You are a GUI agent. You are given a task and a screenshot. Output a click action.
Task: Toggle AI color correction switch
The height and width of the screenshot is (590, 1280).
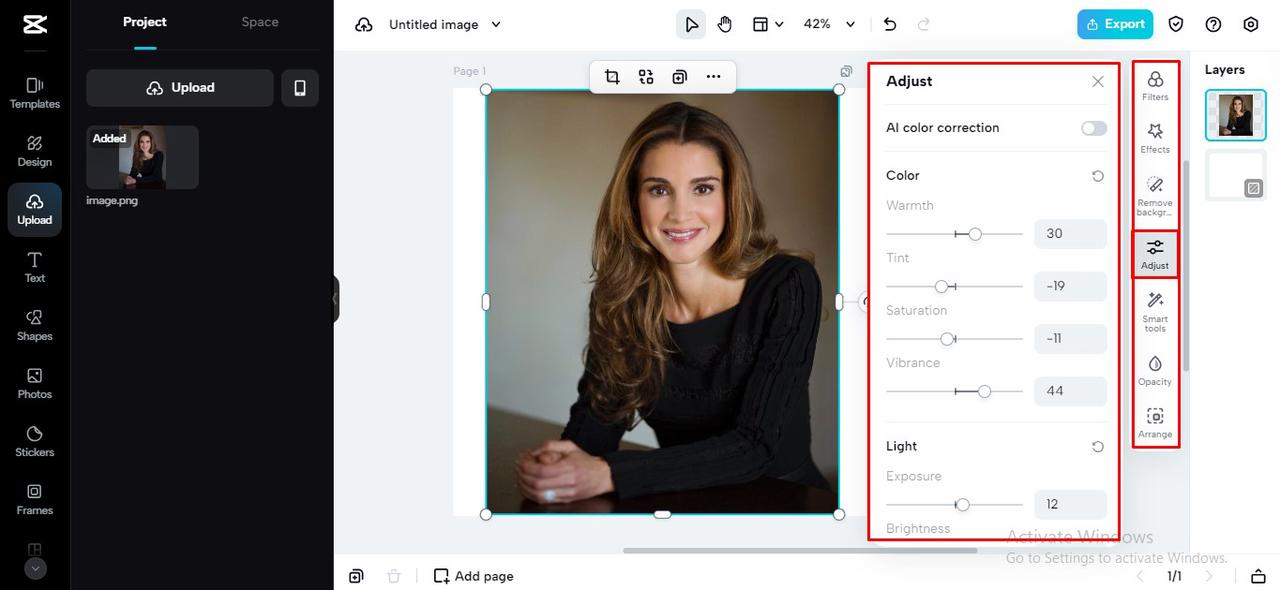pos(1094,128)
